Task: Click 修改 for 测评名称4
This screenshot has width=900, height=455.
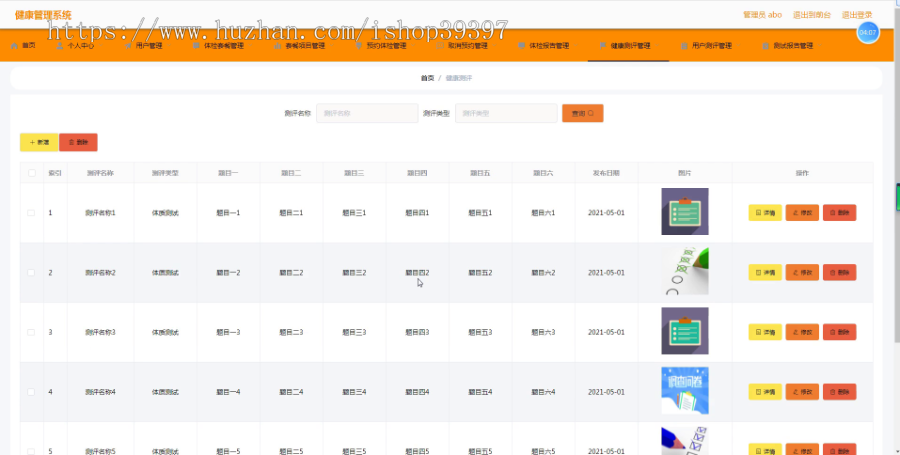Action: (x=802, y=392)
